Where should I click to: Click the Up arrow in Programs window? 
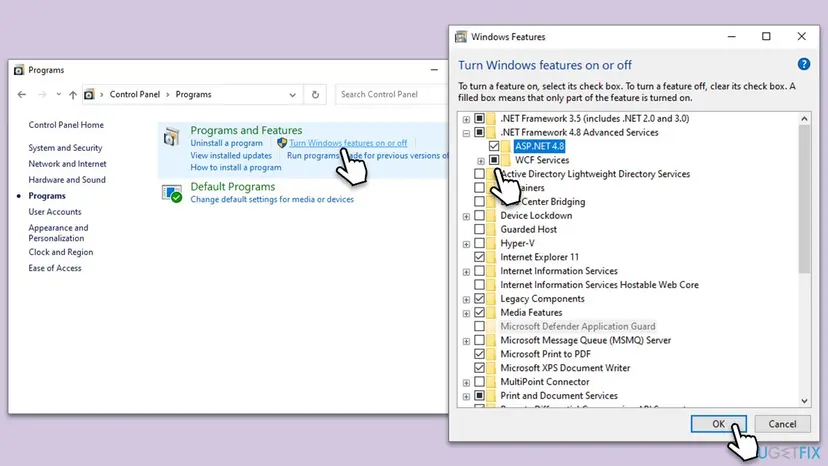73,95
